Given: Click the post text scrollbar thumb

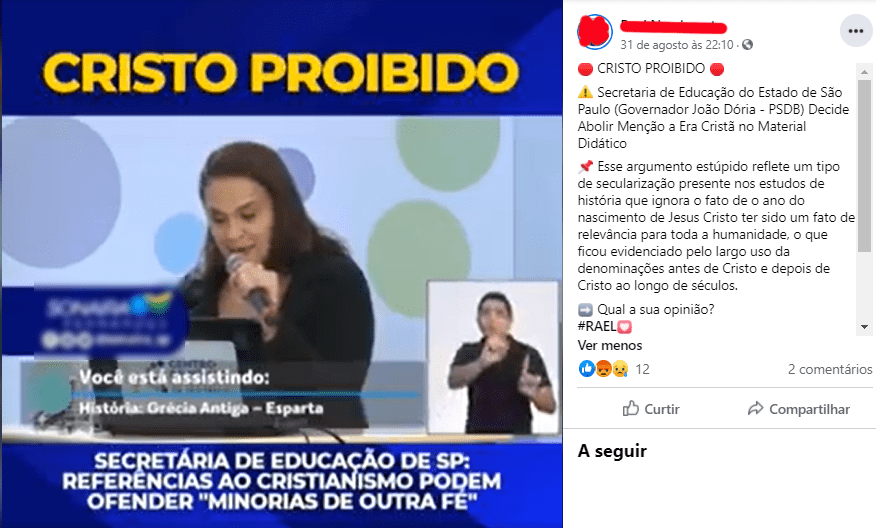Looking at the screenshot, I should [x=864, y=165].
